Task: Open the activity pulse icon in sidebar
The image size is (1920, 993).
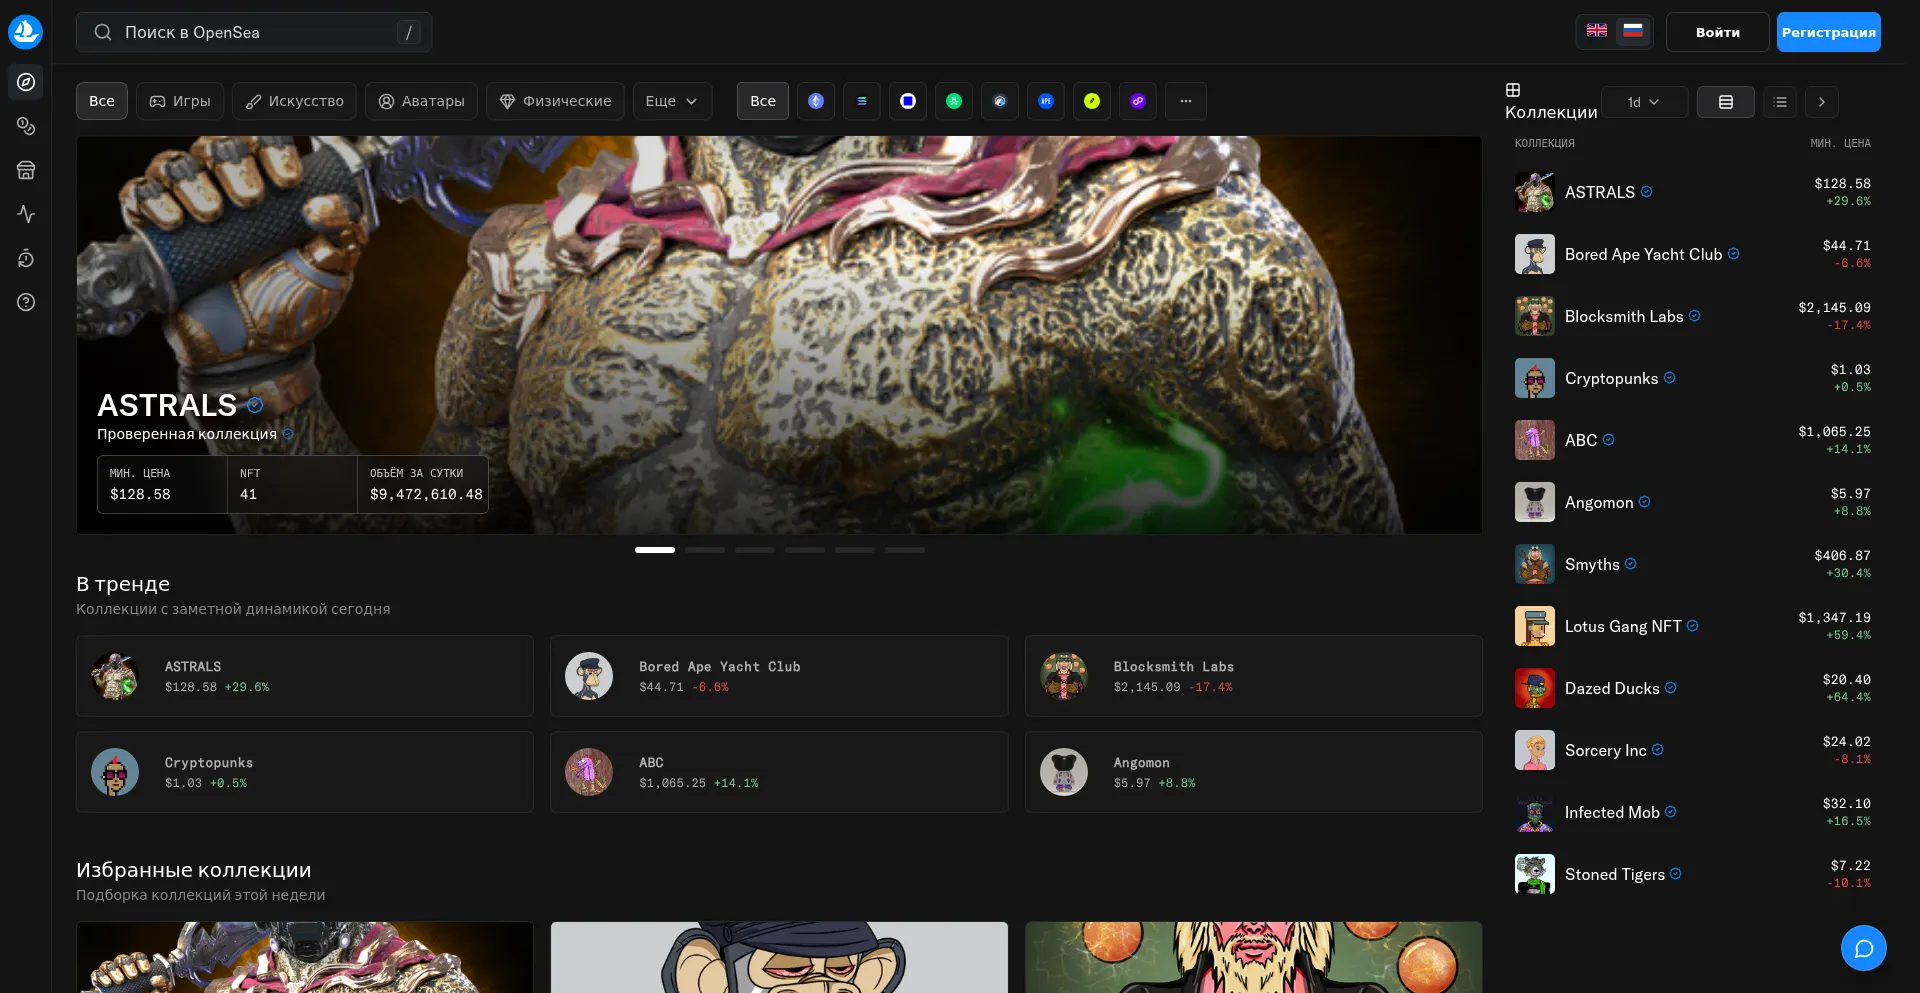Action: (x=26, y=214)
